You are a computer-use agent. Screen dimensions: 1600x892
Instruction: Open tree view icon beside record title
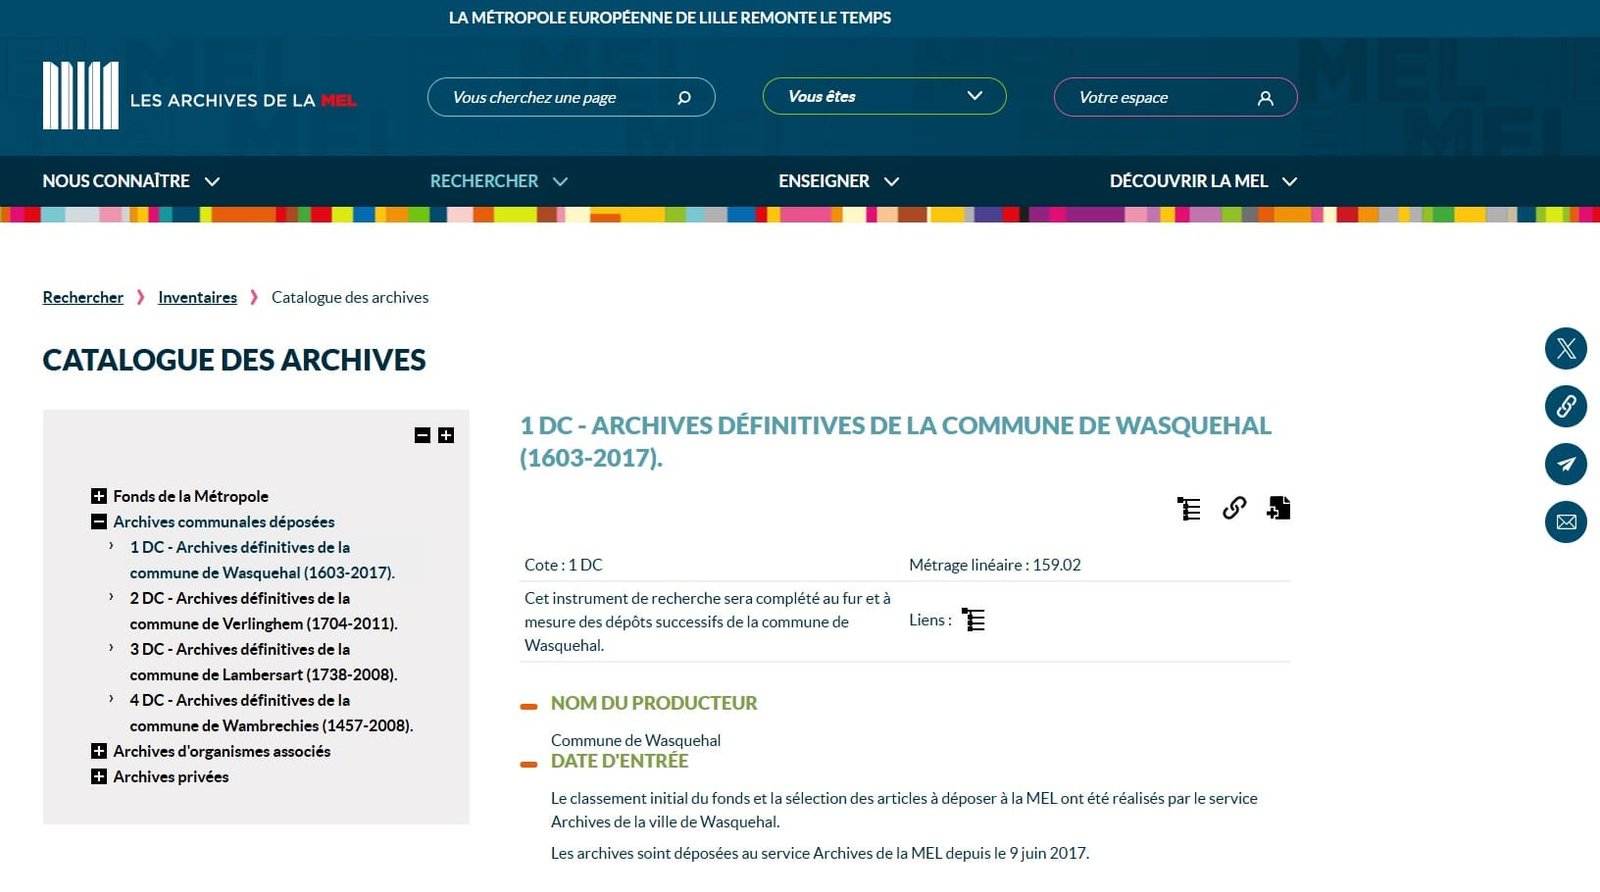coord(1189,509)
